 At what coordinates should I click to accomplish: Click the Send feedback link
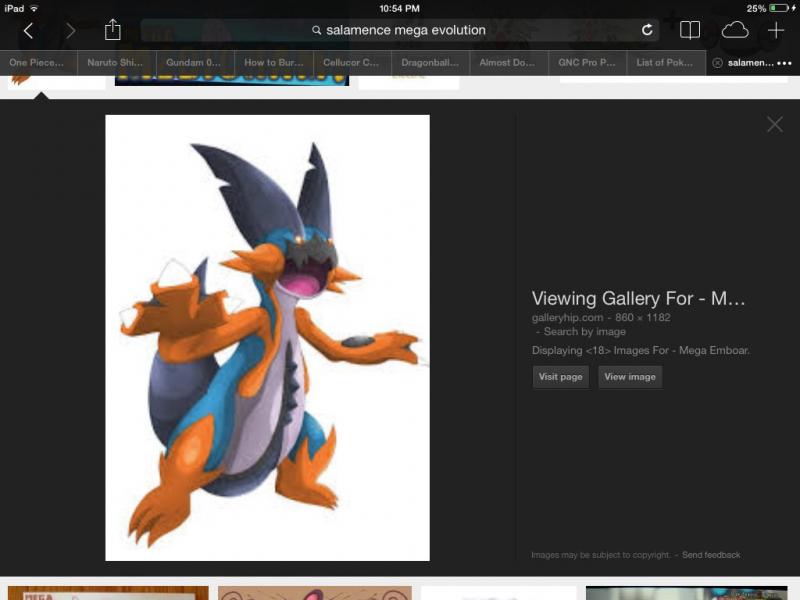[x=711, y=555]
